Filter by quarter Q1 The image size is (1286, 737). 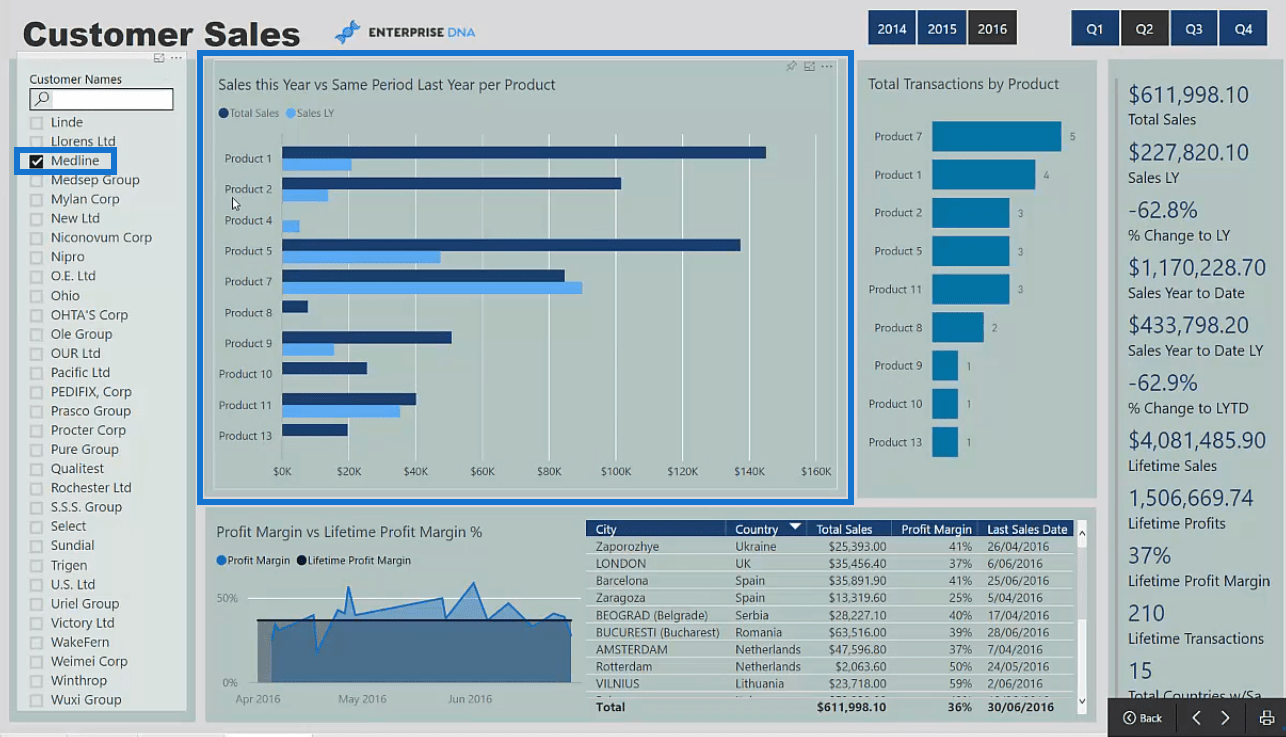tap(1095, 29)
